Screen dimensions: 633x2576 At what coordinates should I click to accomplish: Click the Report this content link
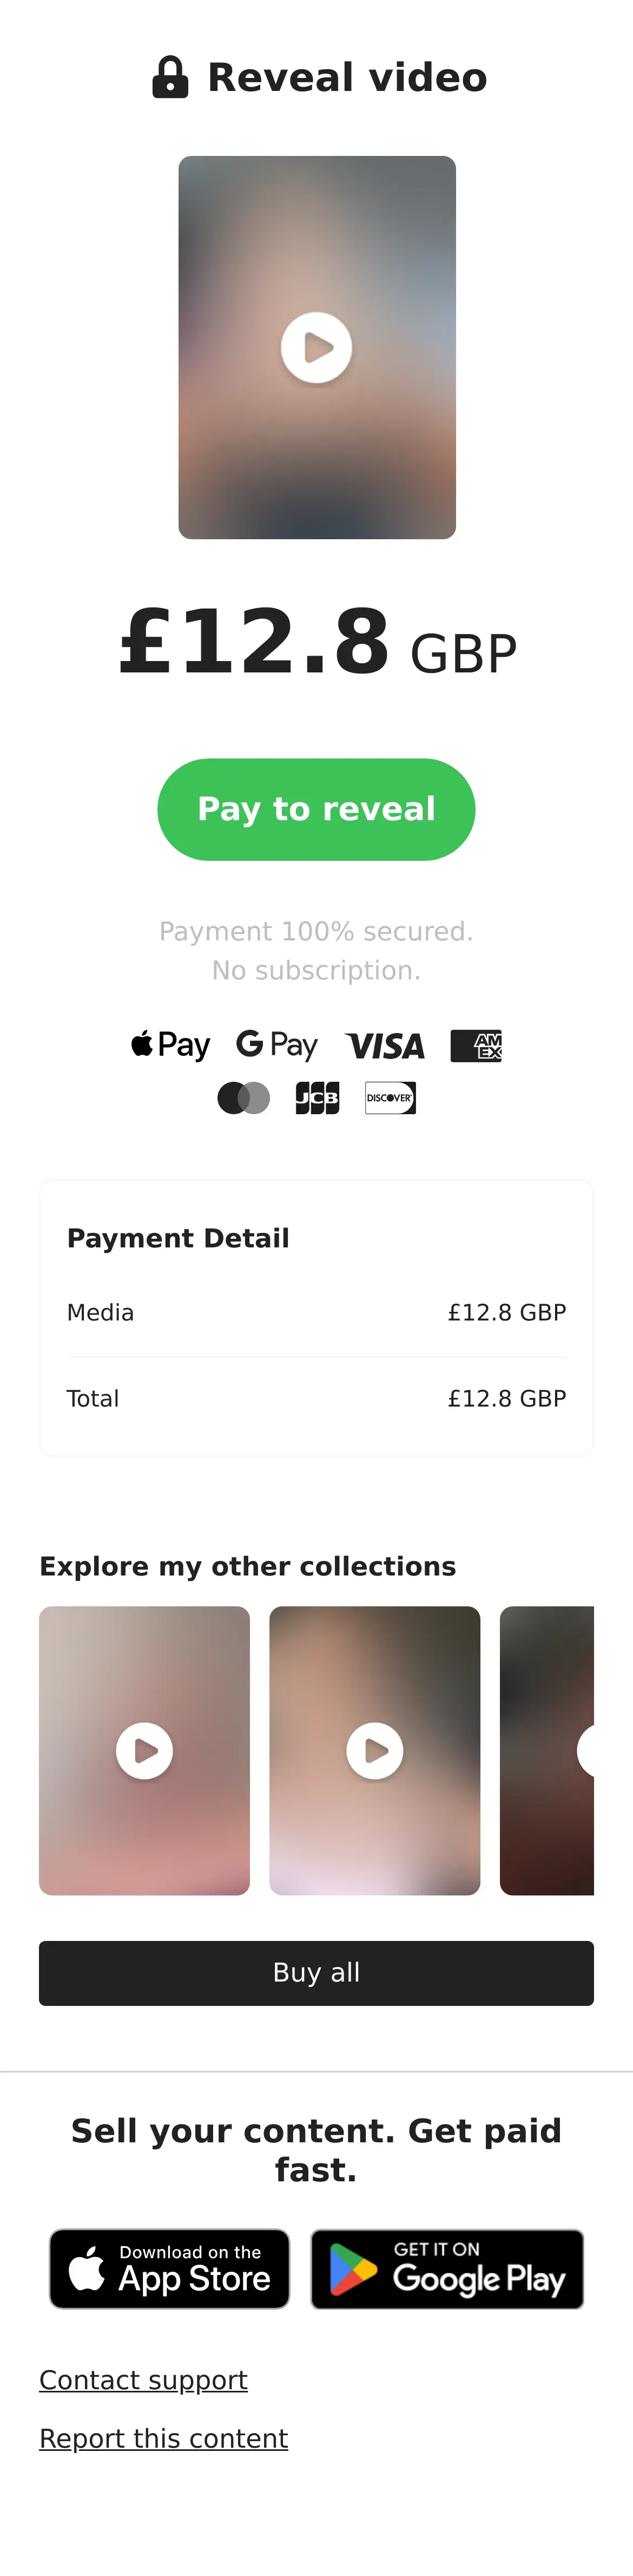163,2439
